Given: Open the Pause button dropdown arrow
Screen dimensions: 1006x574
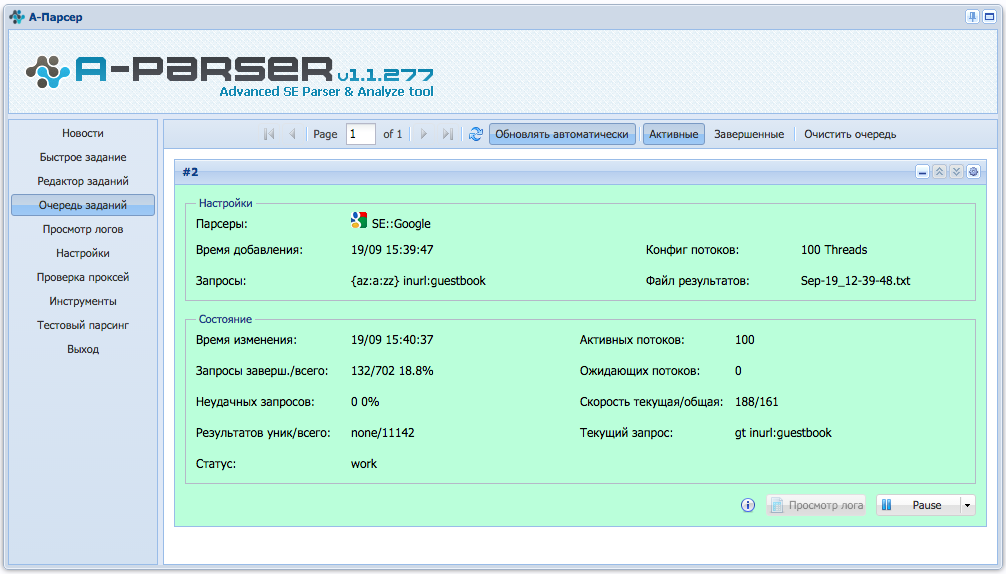Looking at the screenshot, I should pyautogui.click(x=968, y=505).
